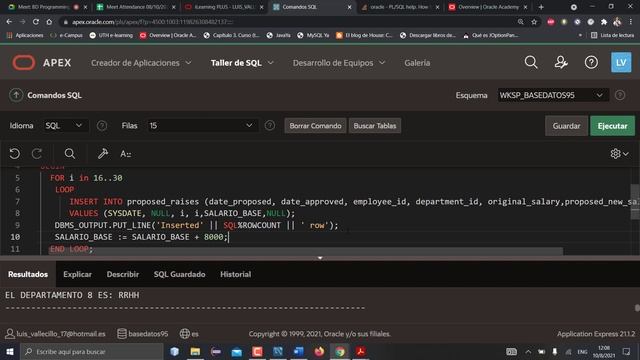Viewport: 640px width, 360px height.
Task: Redo the editor change
Action: [37, 153]
